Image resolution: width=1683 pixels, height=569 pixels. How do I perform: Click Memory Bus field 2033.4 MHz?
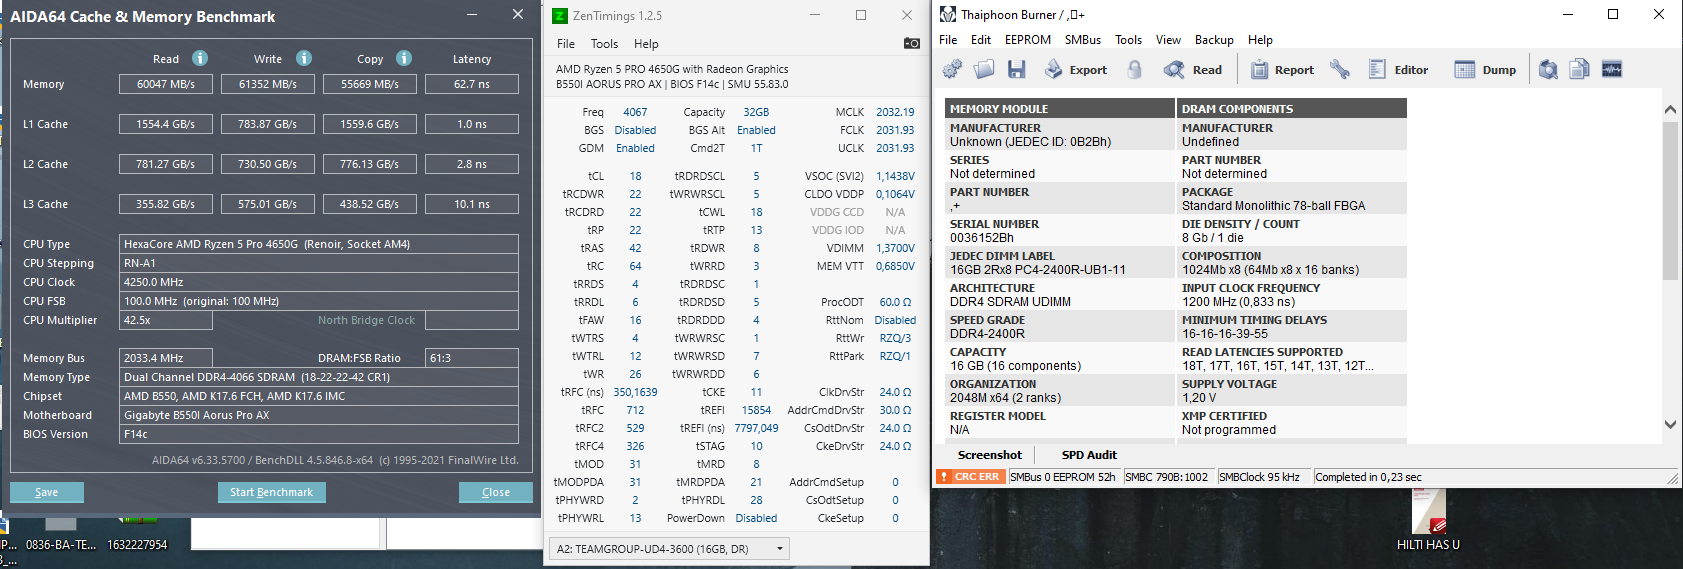[165, 358]
